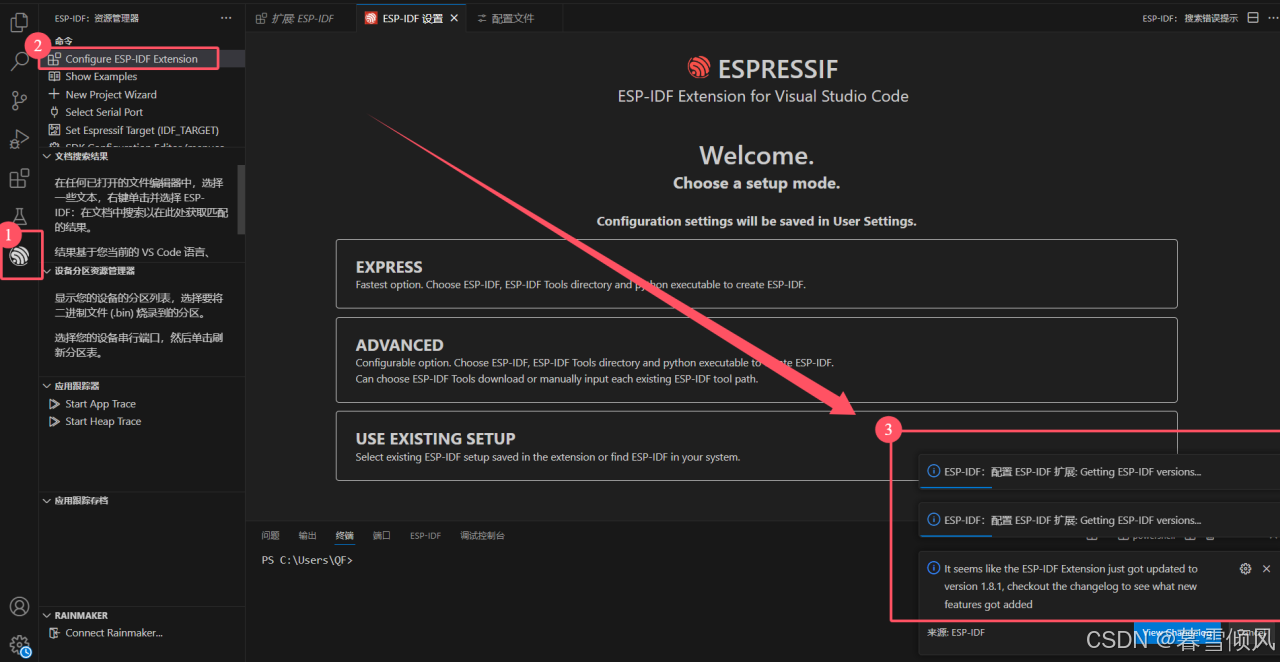Viewport: 1280px width, 662px height.
Task: Dismiss the ESP-IDF update notification
Action: click(x=1266, y=569)
